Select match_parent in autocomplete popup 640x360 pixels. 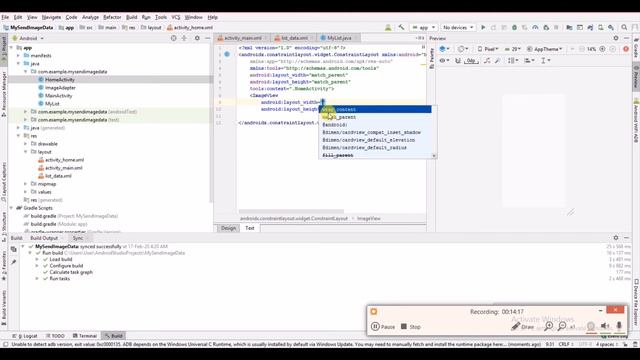pos(375,117)
